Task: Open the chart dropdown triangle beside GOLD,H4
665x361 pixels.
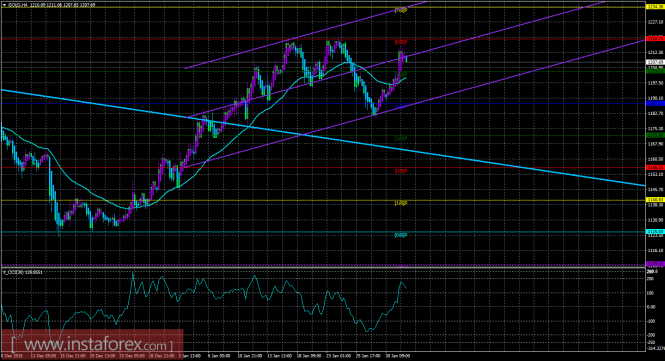Action: (4, 5)
